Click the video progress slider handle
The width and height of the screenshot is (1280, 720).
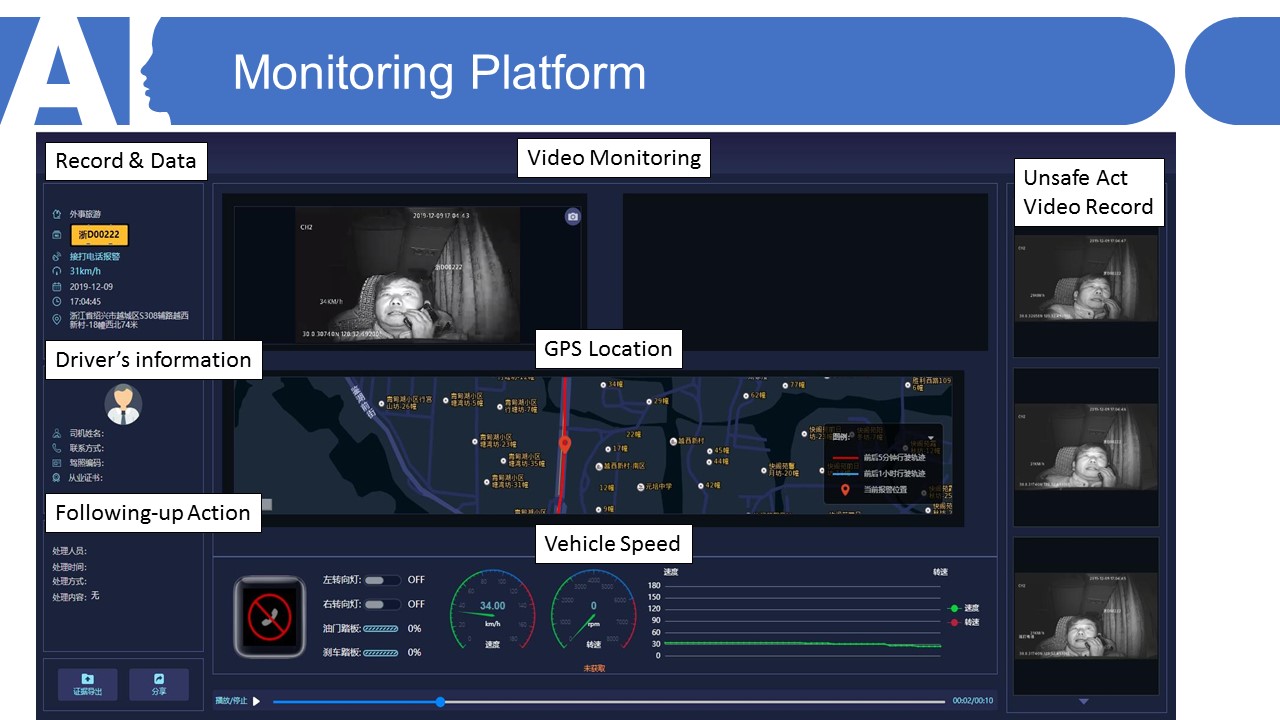click(x=440, y=702)
